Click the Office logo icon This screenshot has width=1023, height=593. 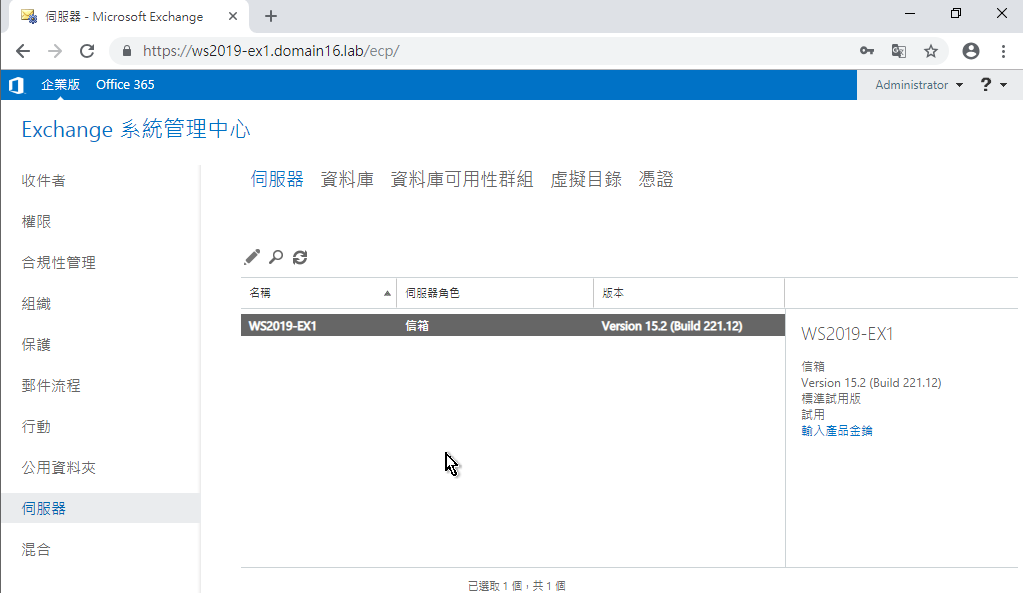point(16,85)
